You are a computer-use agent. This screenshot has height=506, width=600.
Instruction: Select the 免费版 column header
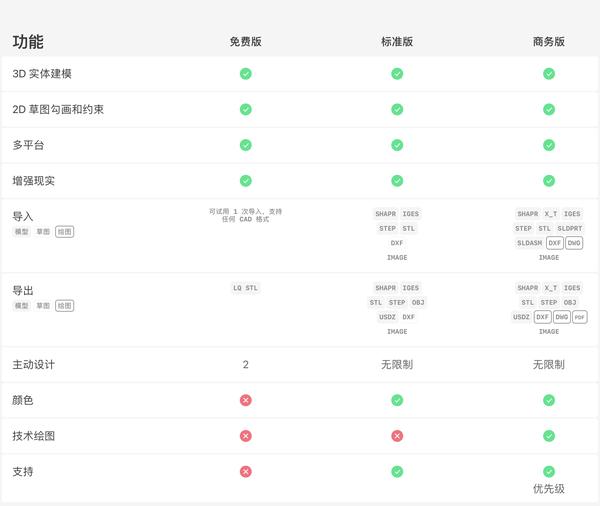pyautogui.click(x=245, y=42)
